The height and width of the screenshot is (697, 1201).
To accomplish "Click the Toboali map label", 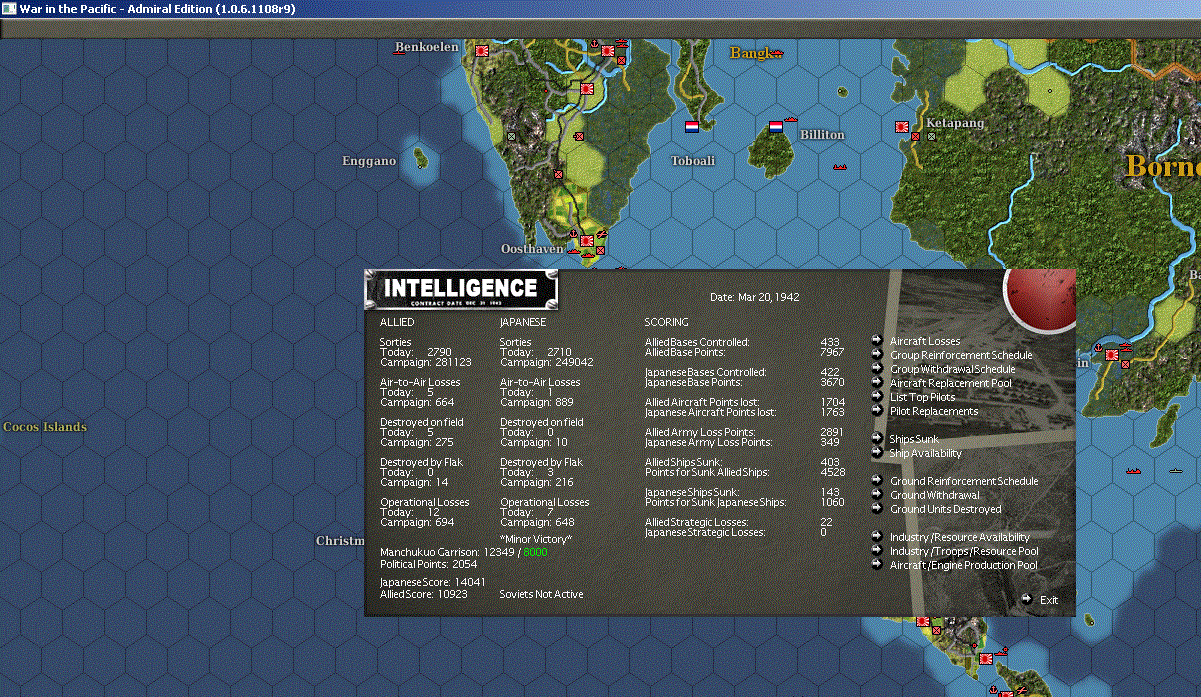I will [693, 161].
